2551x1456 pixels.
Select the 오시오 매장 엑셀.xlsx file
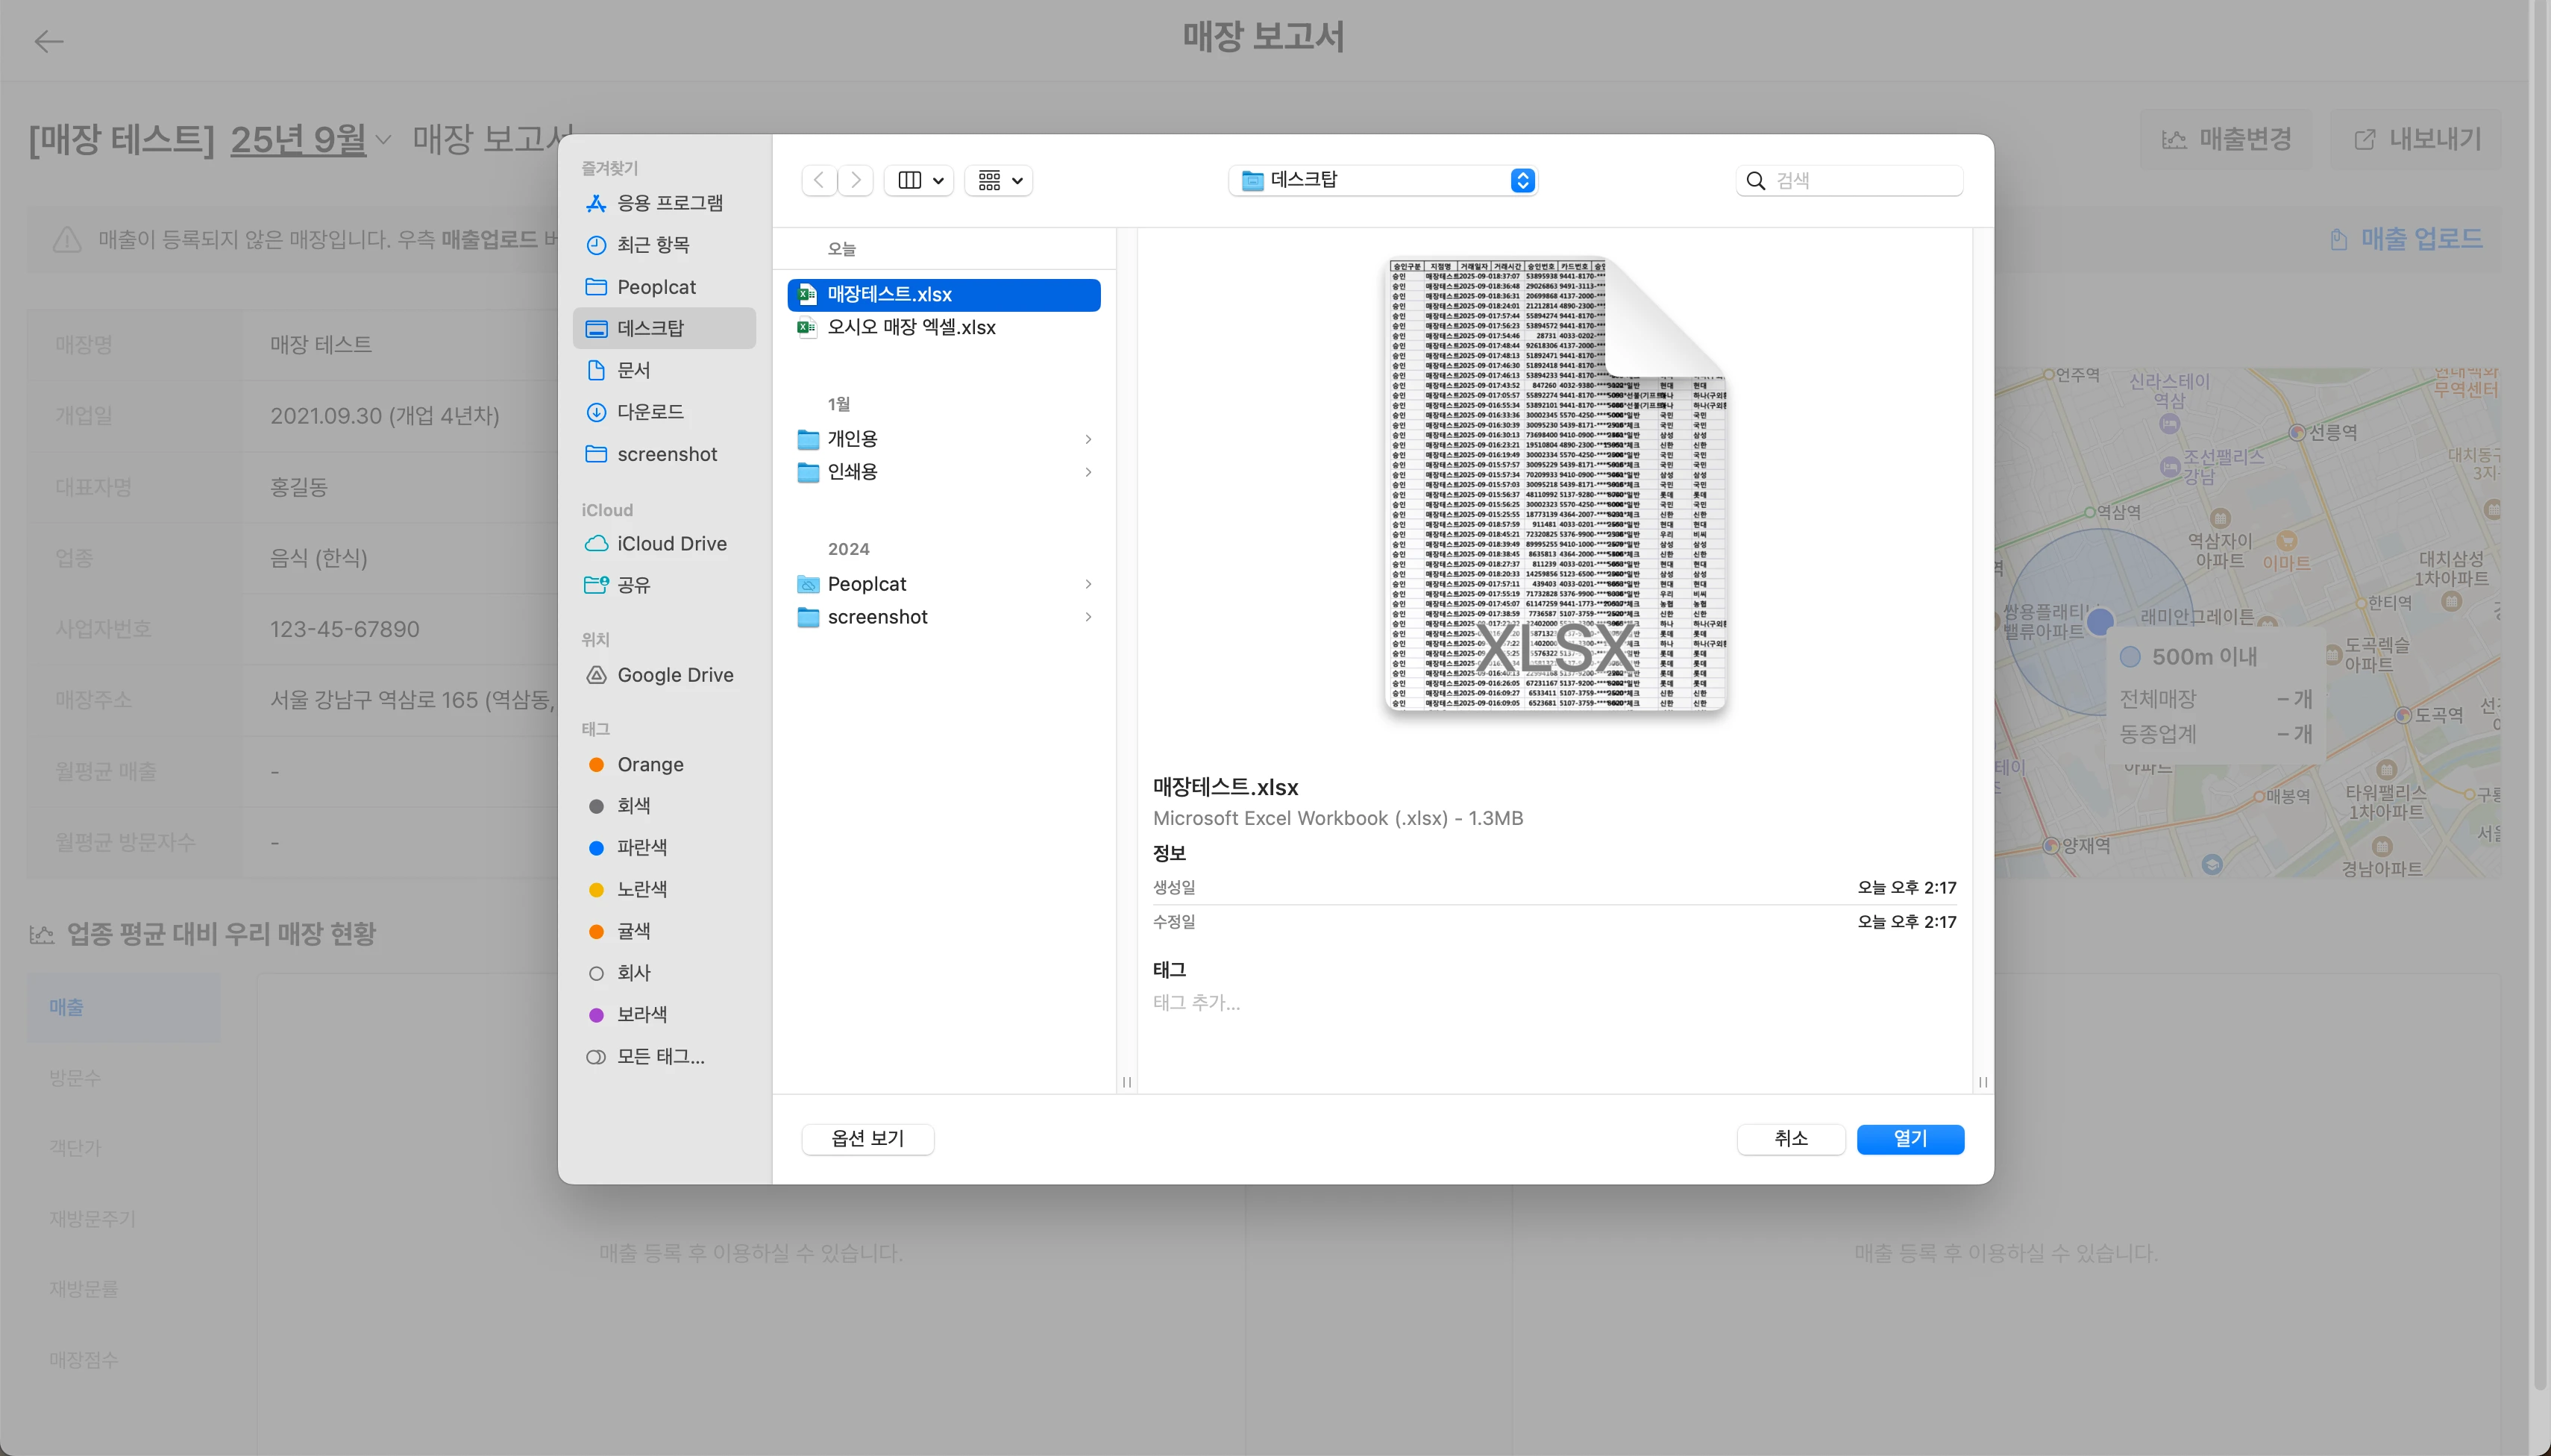[x=910, y=327]
